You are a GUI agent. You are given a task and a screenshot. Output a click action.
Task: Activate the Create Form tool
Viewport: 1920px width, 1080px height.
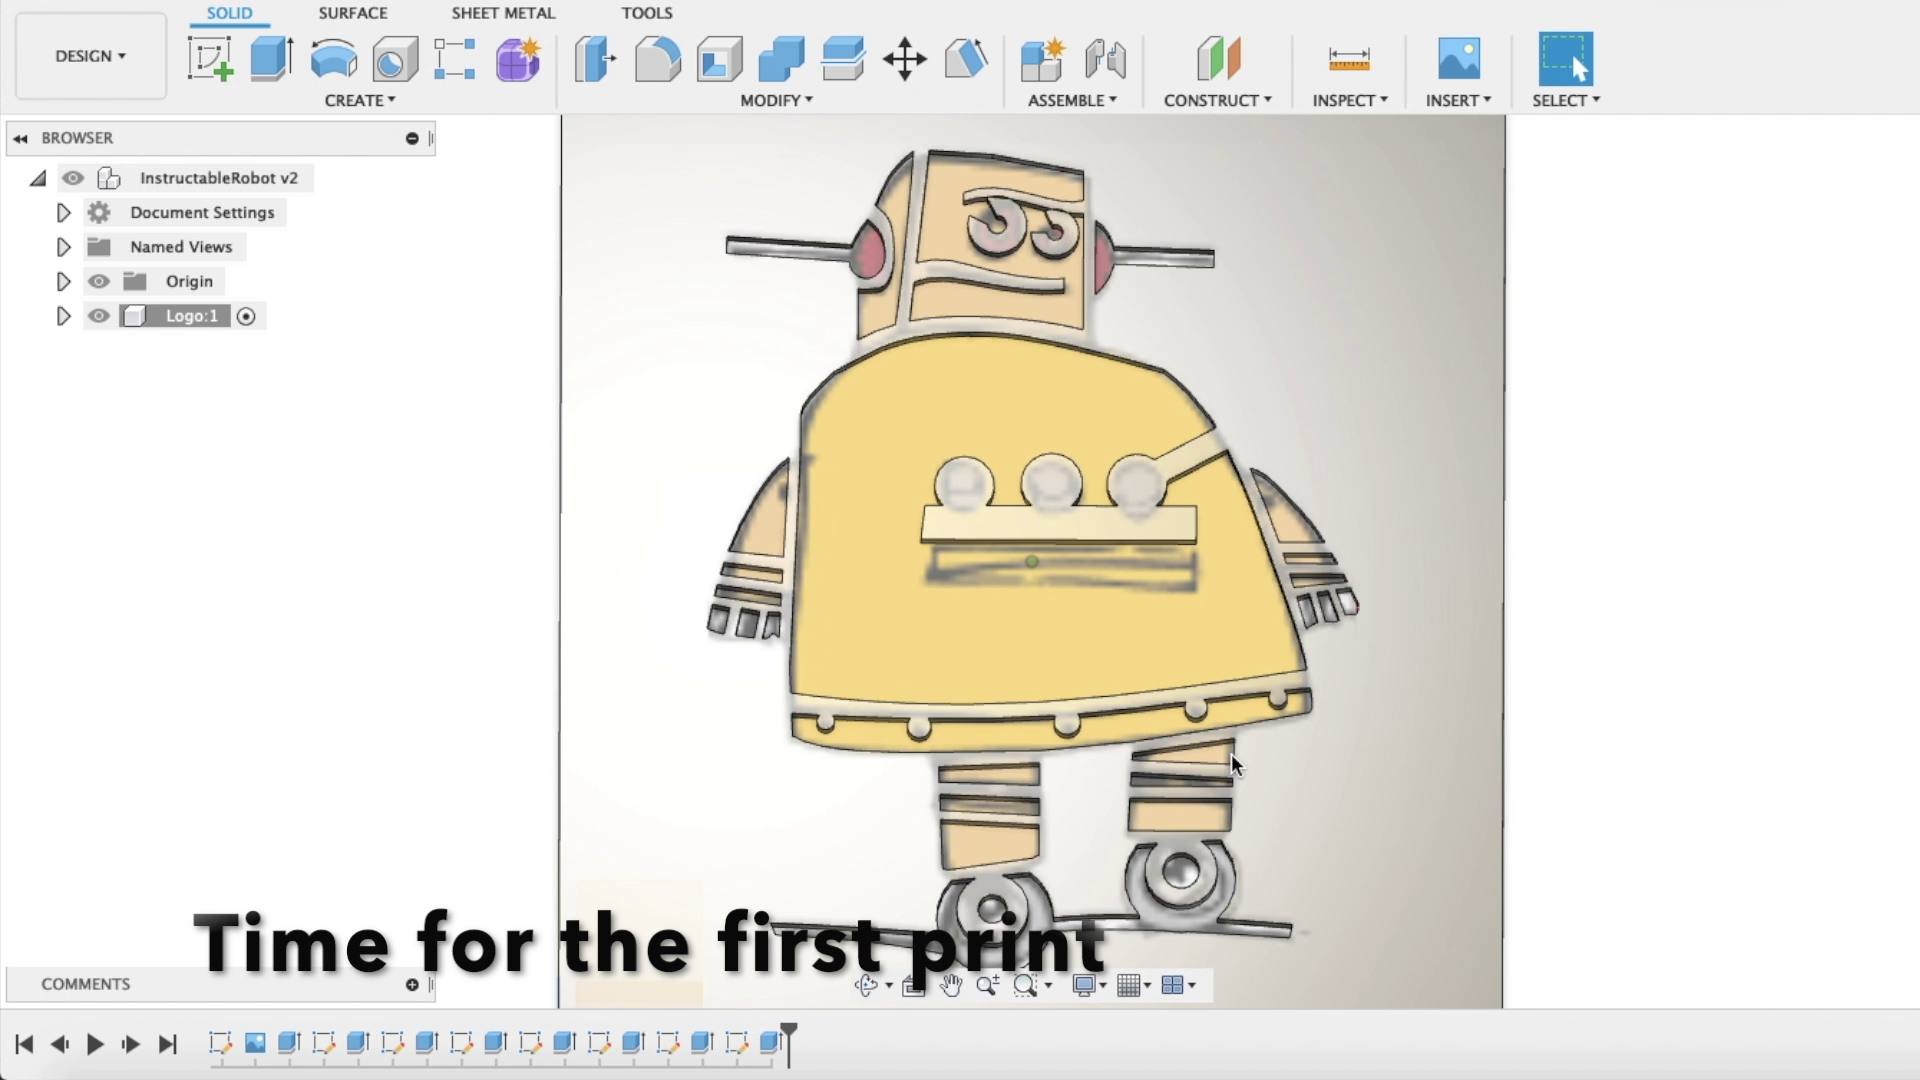click(x=517, y=58)
